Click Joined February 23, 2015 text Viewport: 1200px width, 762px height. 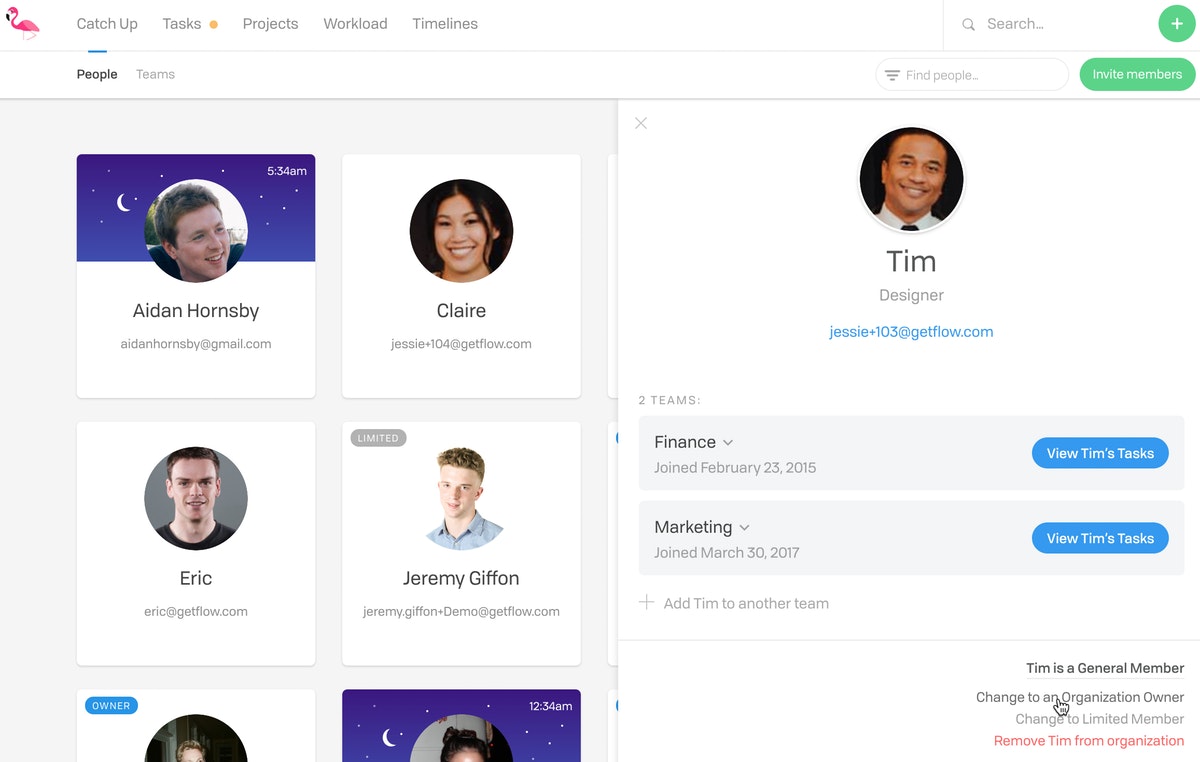735,467
